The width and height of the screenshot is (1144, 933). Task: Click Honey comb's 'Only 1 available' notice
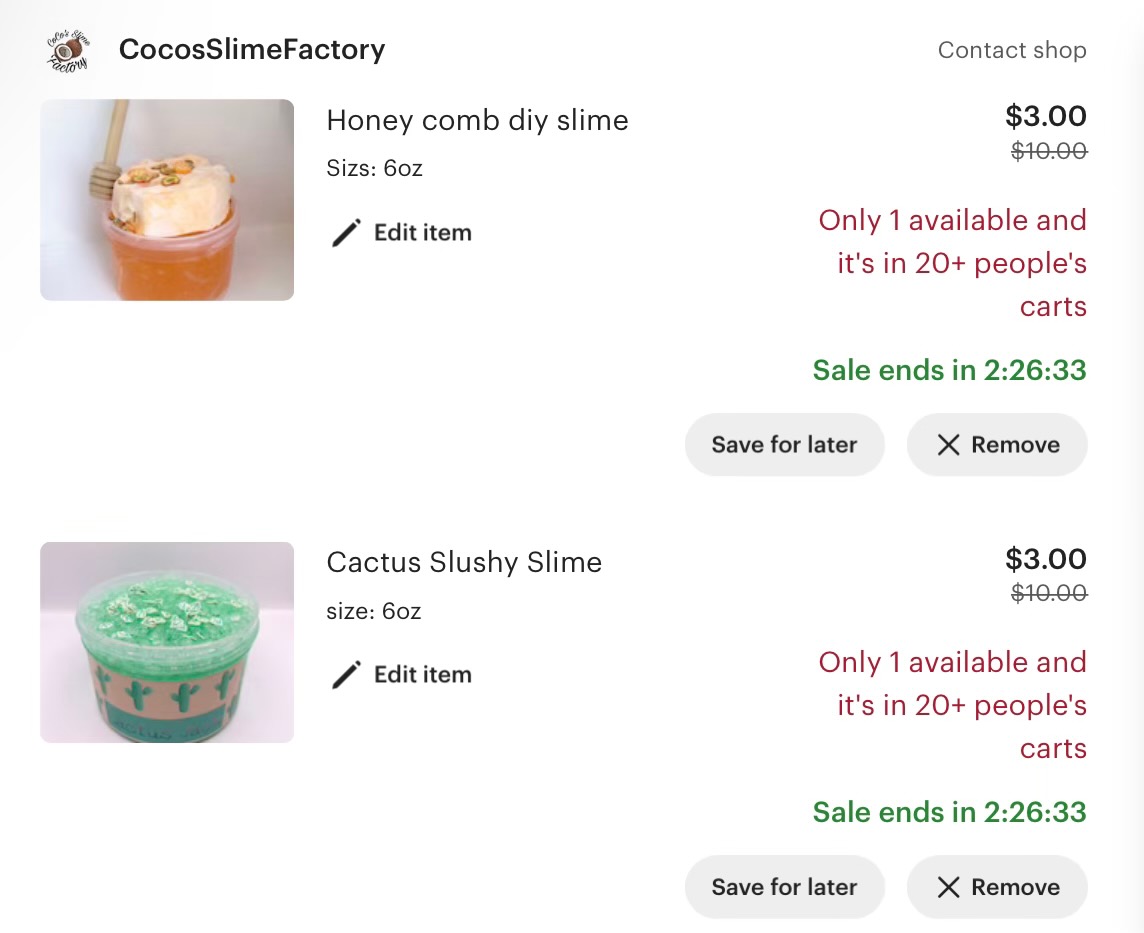coord(952,263)
